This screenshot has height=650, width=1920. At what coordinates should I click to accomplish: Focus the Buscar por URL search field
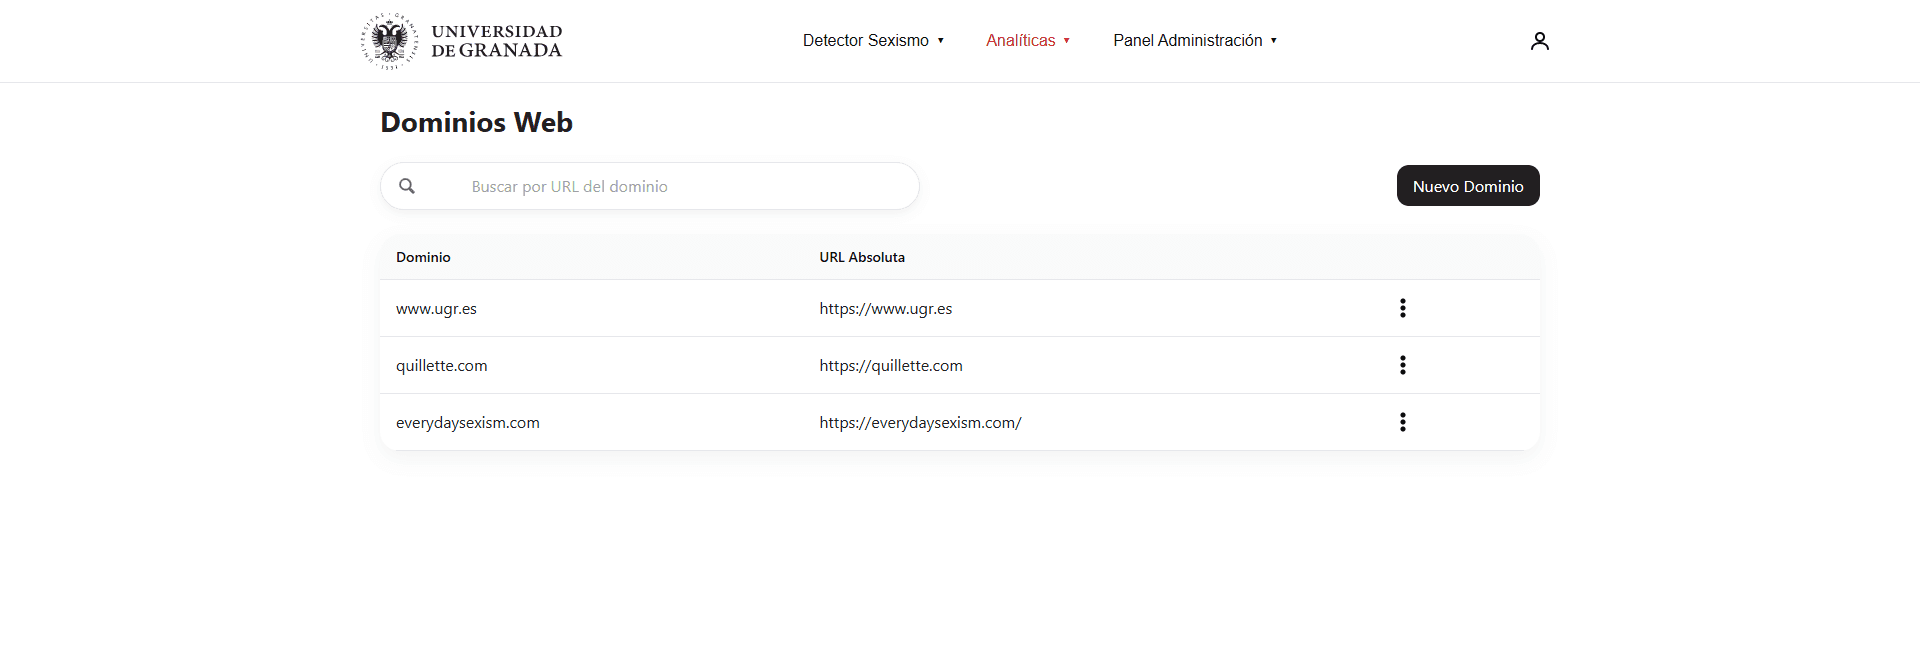[x=650, y=186]
